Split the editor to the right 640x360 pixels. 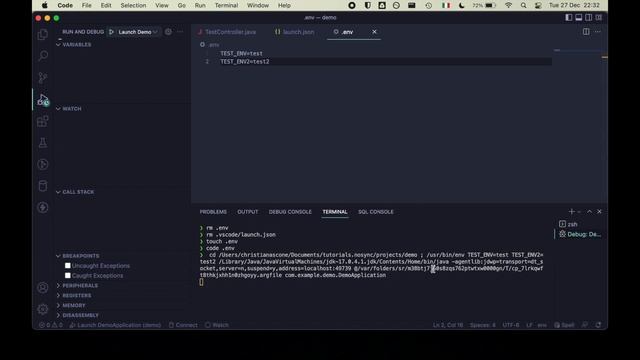586,31
